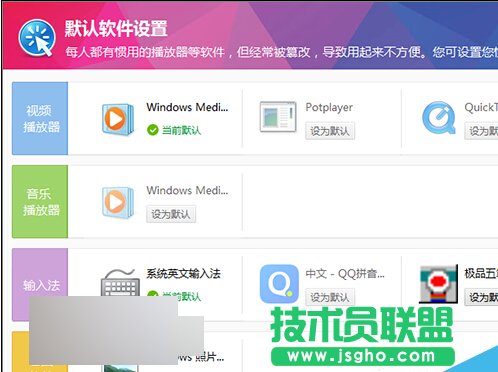
Task: Click the Potplayer application icon
Action: pyautogui.click(x=278, y=117)
